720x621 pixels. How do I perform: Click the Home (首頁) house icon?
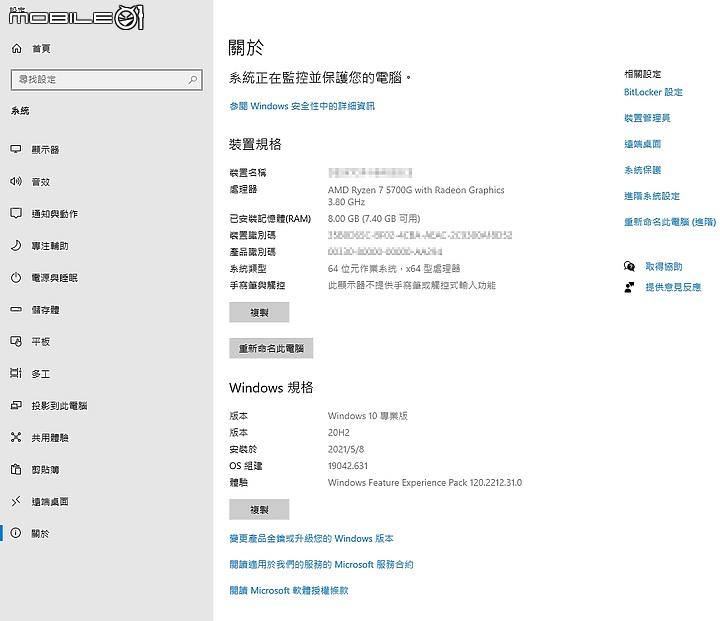coord(17,48)
